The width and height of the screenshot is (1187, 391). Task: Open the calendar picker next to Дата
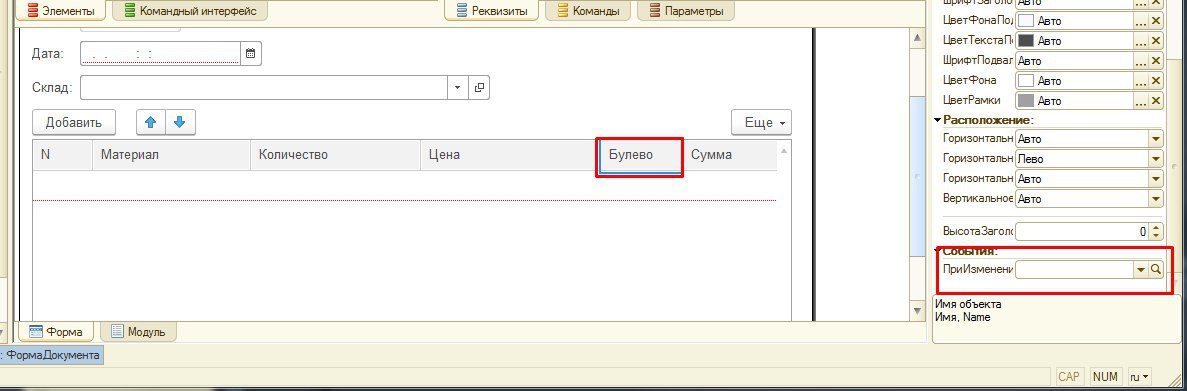coord(251,54)
